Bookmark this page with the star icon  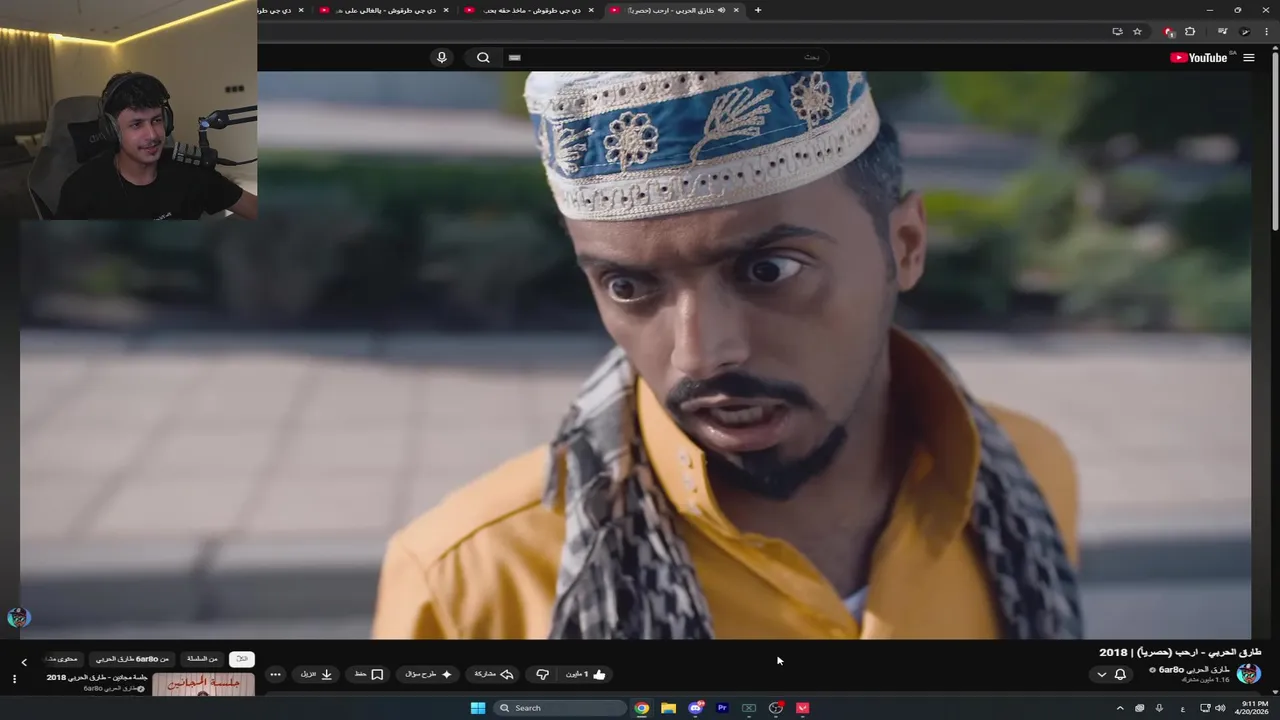tap(1137, 32)
